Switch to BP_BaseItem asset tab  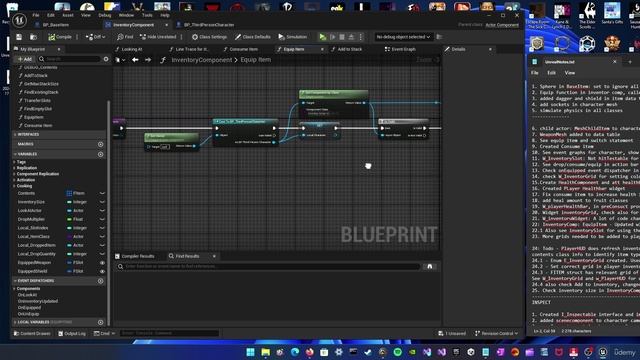(x=56, y=25)
